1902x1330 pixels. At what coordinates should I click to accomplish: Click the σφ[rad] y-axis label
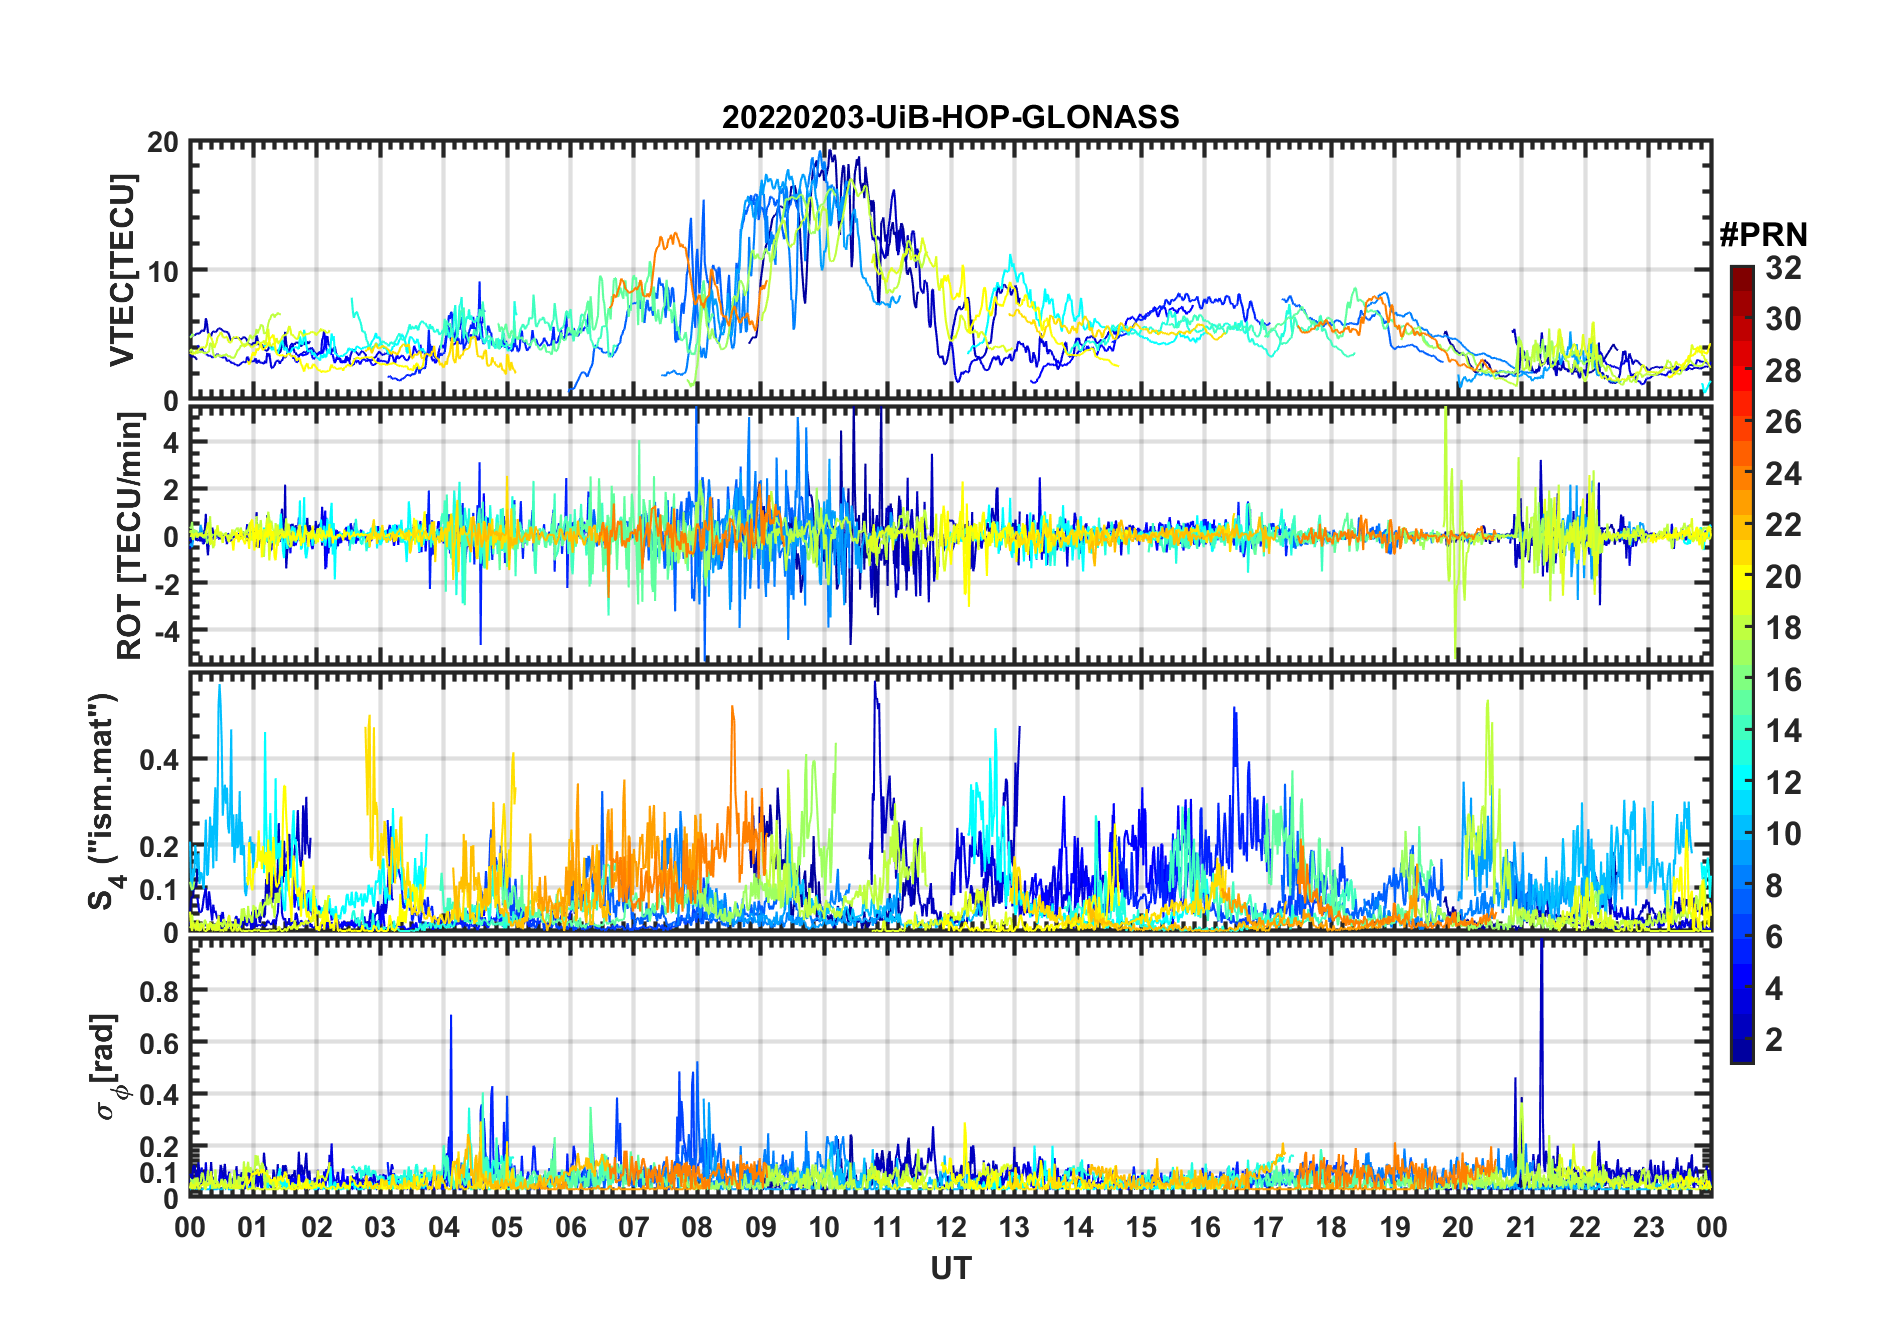point(107,1066)
